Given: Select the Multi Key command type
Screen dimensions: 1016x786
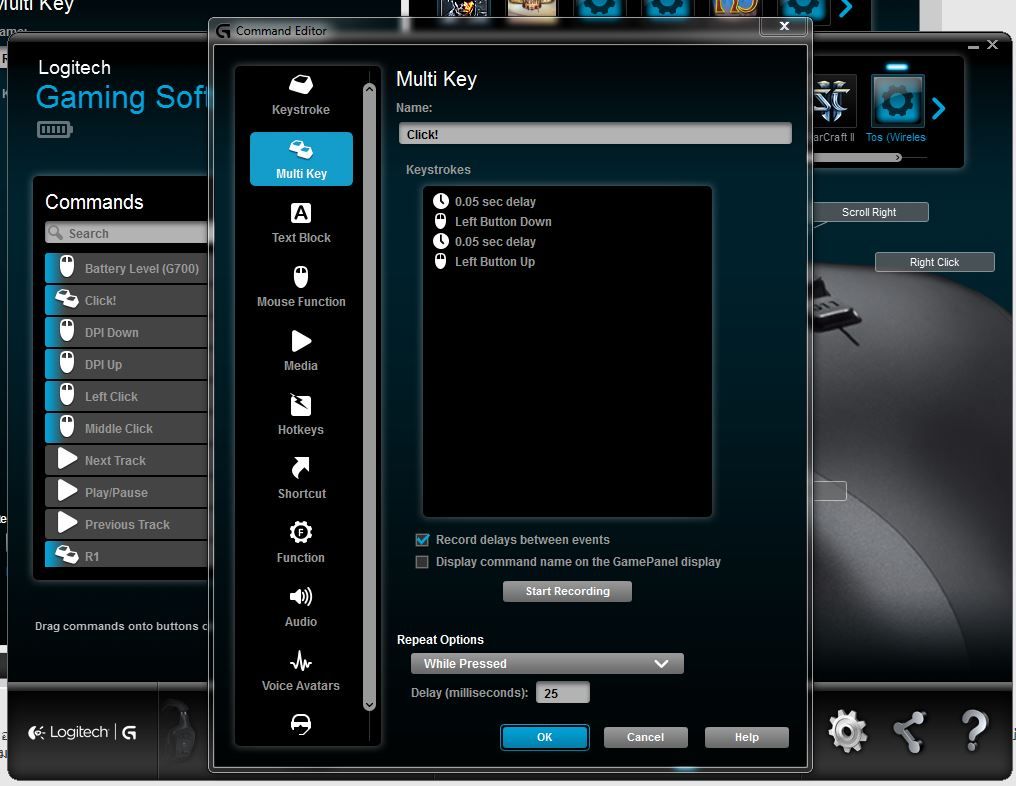Looking at the screenshot, I should click(x=301, y=159).
